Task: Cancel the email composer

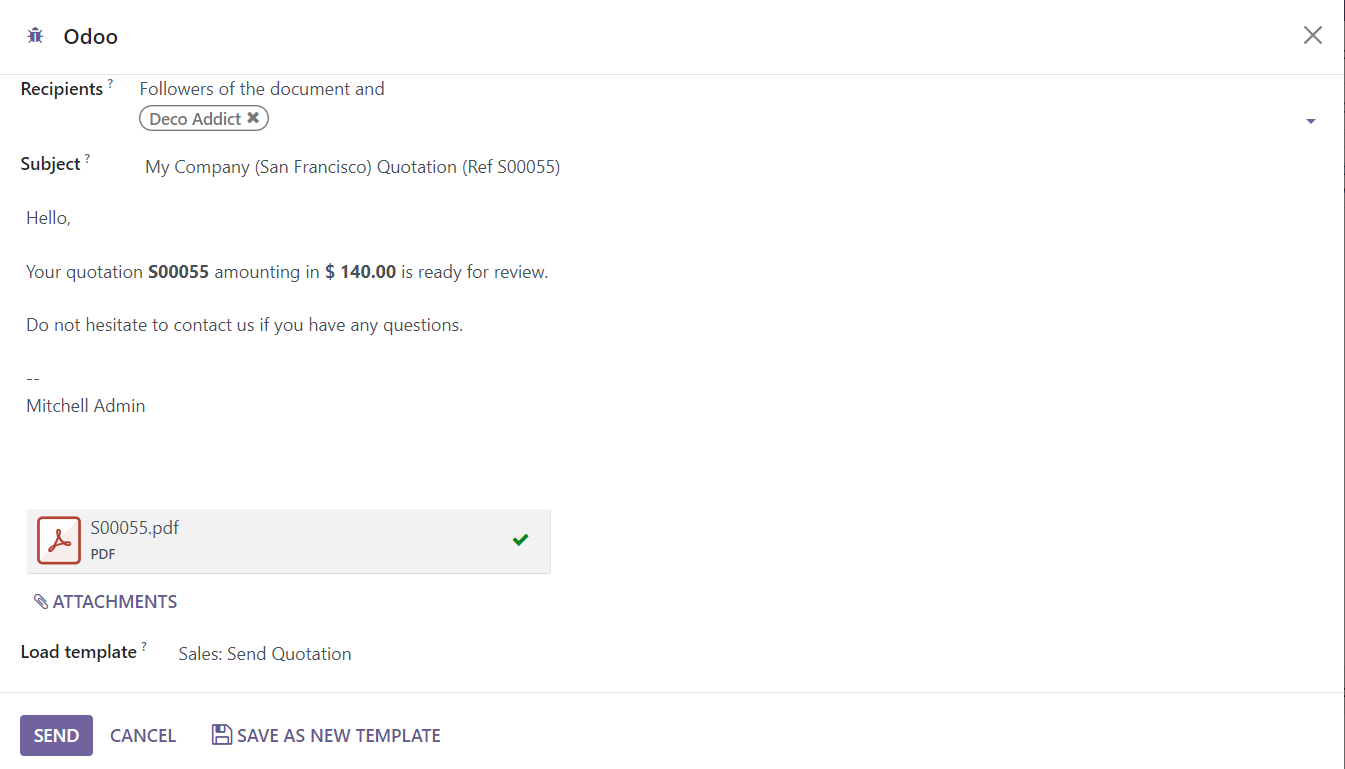Action: [143, 736]
